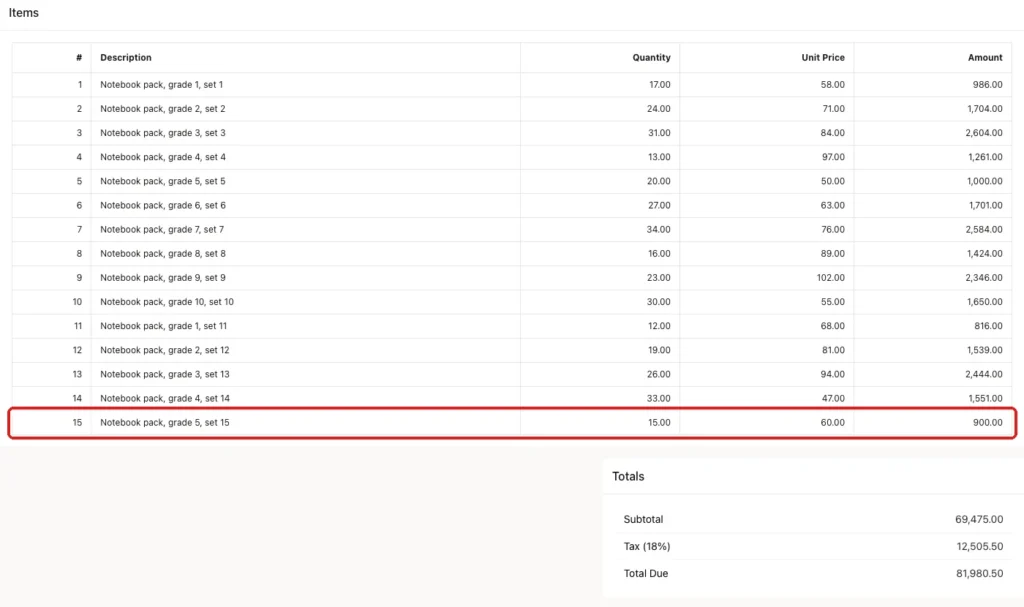Click unit price 94.00 in row 13
Image resolution: width=1024 pixels, height=607 pixels.
833,374
